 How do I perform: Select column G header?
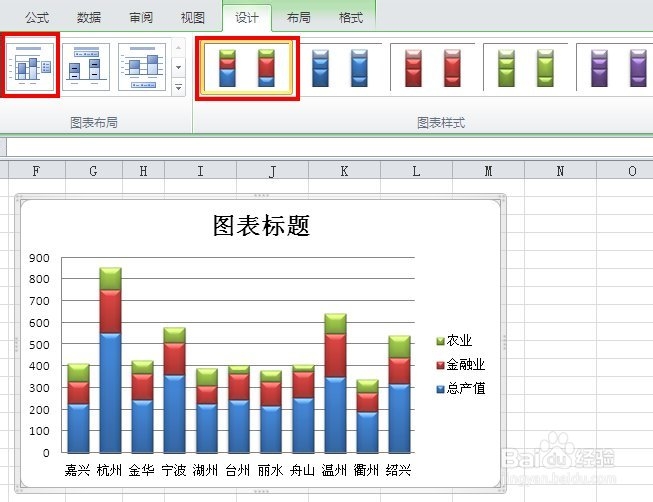pos(94,171)
